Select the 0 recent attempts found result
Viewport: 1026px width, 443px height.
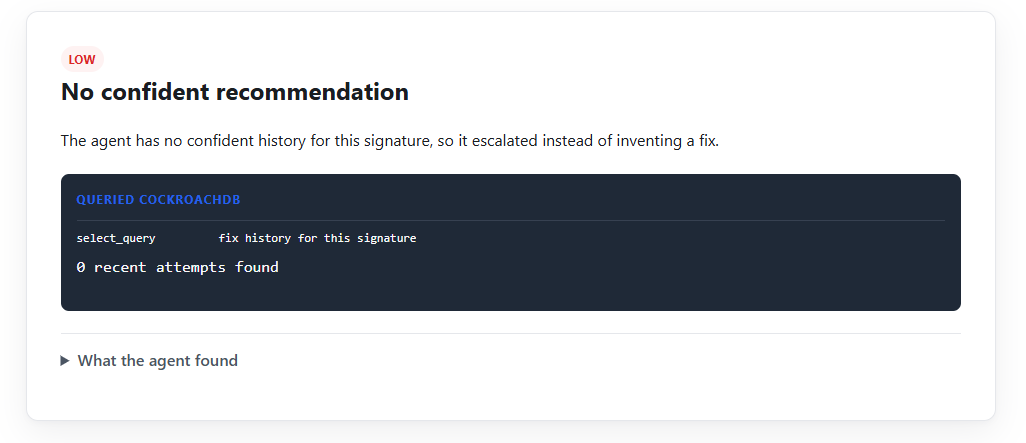[x=177, y=267]
